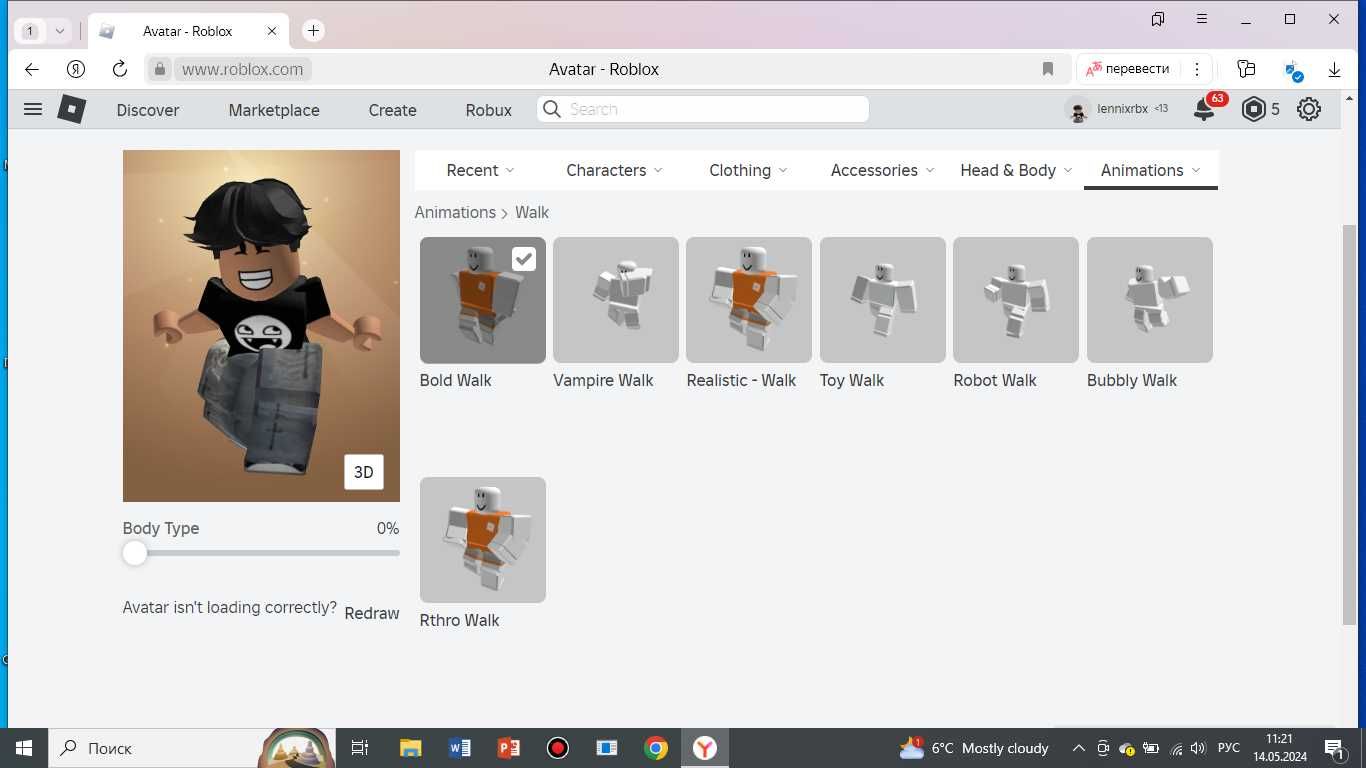
Task: Open the browser downloads arrow icon
Action: point(1334,69)
